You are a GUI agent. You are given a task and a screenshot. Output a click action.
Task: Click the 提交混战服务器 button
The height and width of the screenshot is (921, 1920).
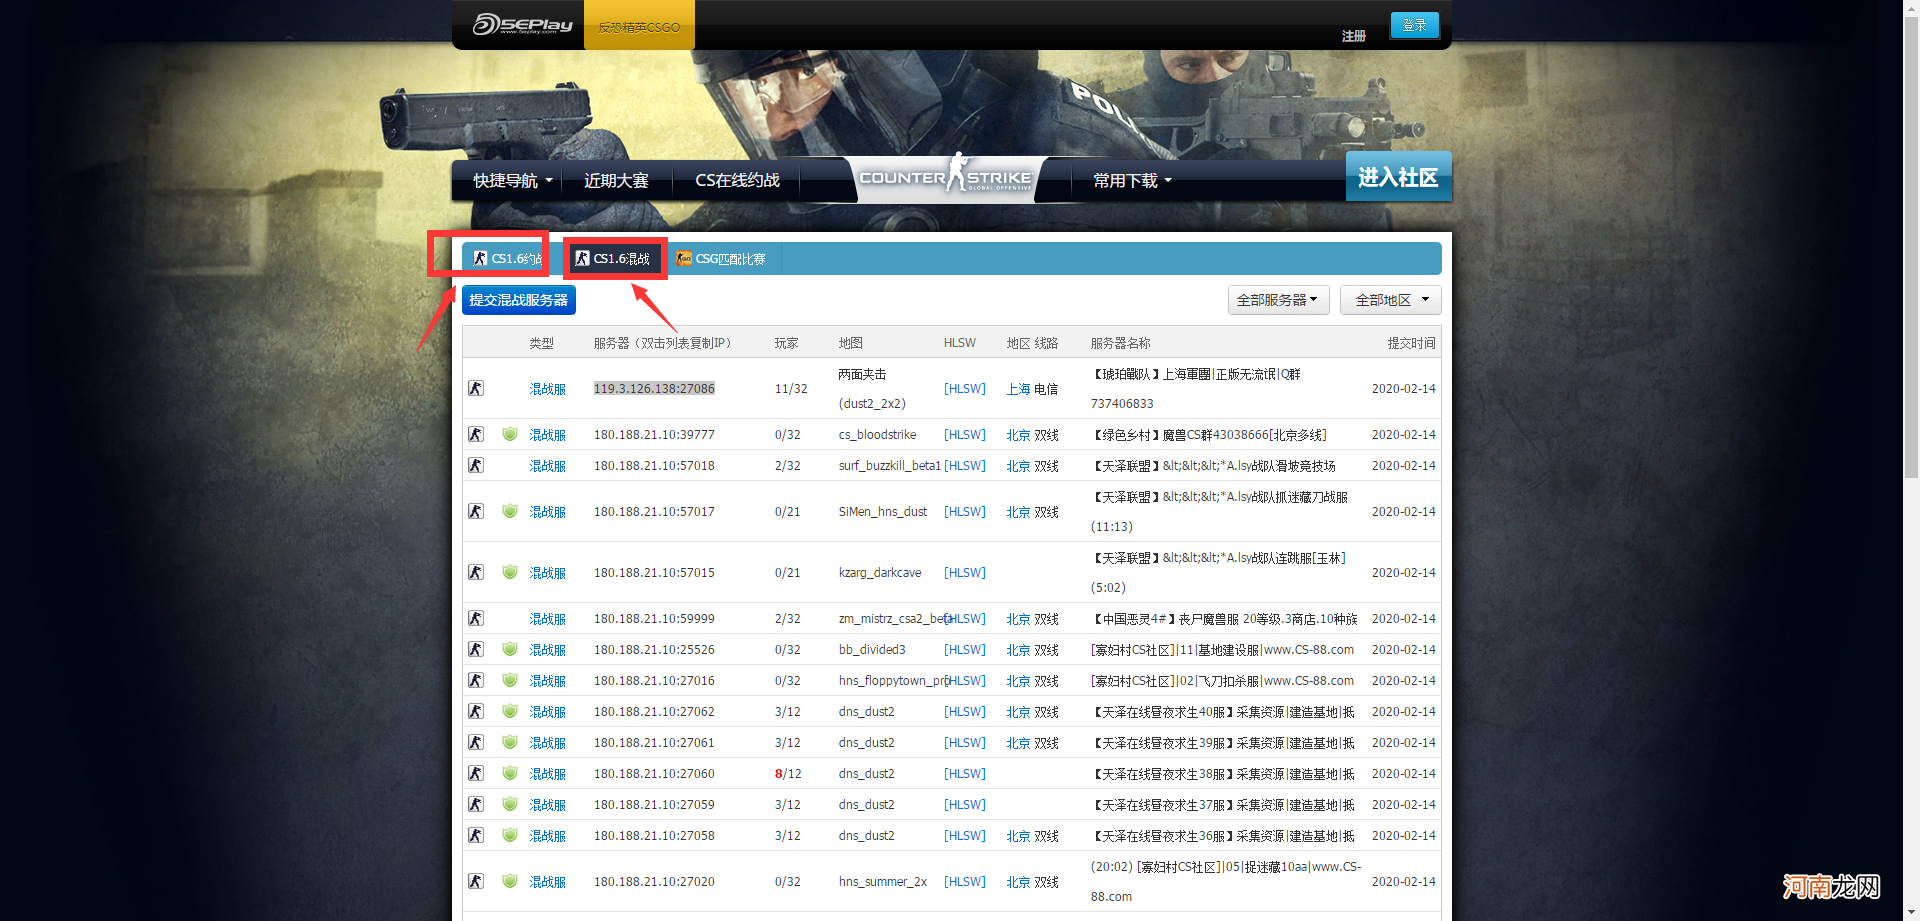point(519,300)
